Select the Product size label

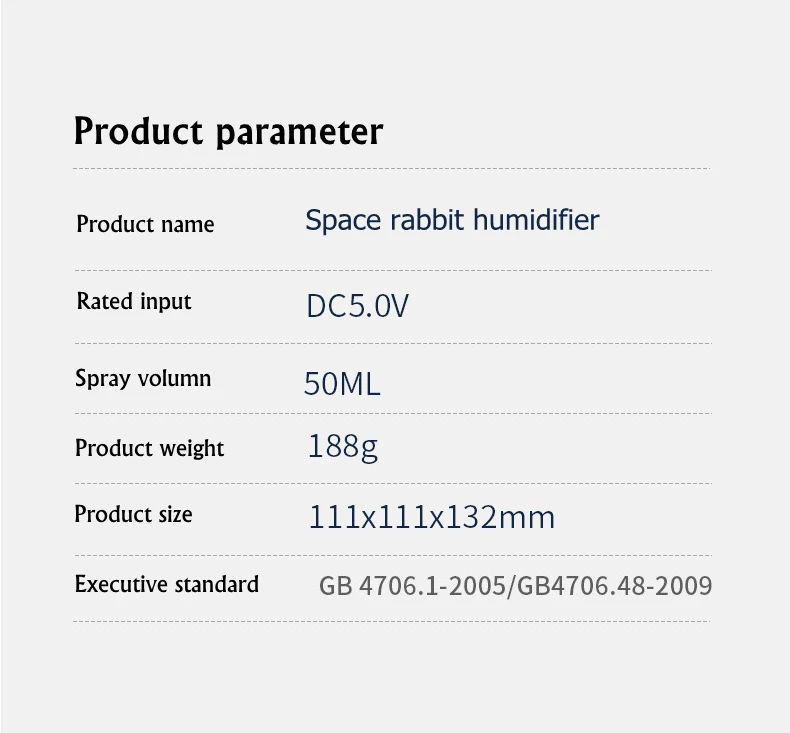pyautogui.click(x=134, y=515)
